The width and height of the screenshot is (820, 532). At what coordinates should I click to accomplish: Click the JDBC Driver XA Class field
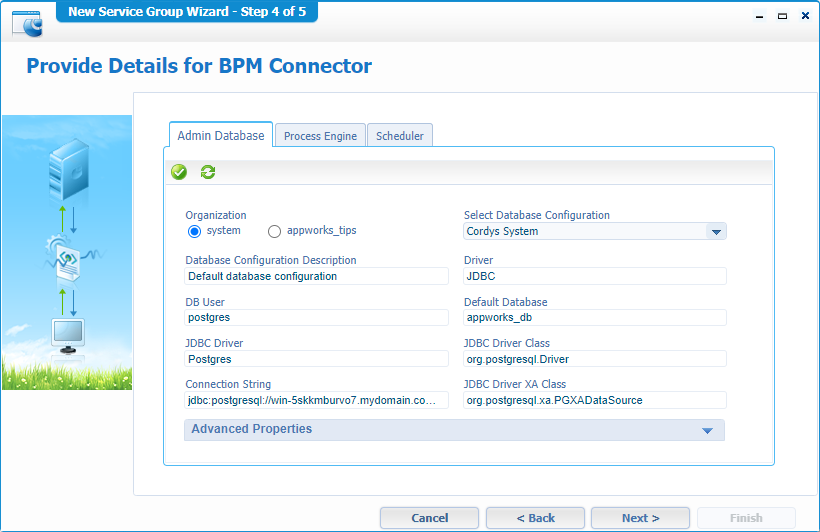tap(595, 400)
